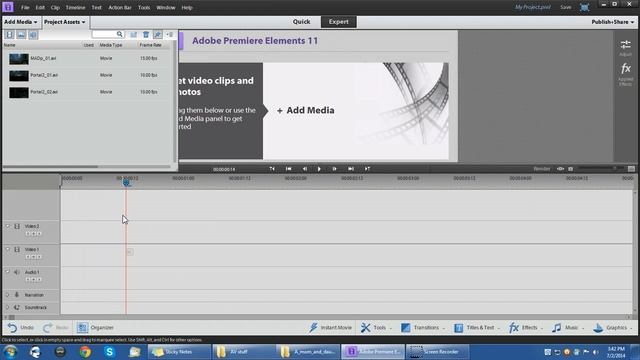Open the Project Assets panel options menu

coord(170,35)
